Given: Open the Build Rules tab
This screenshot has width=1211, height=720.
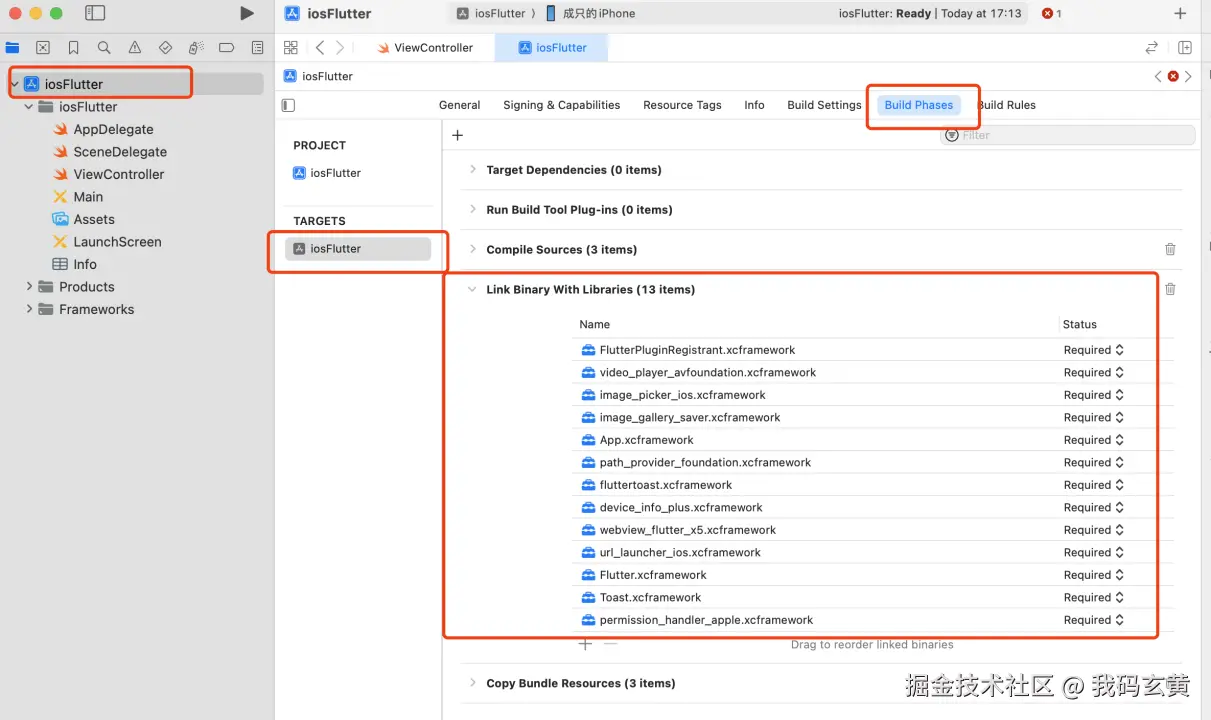Looking at the screenshot, I should [x=1007, y=105].
